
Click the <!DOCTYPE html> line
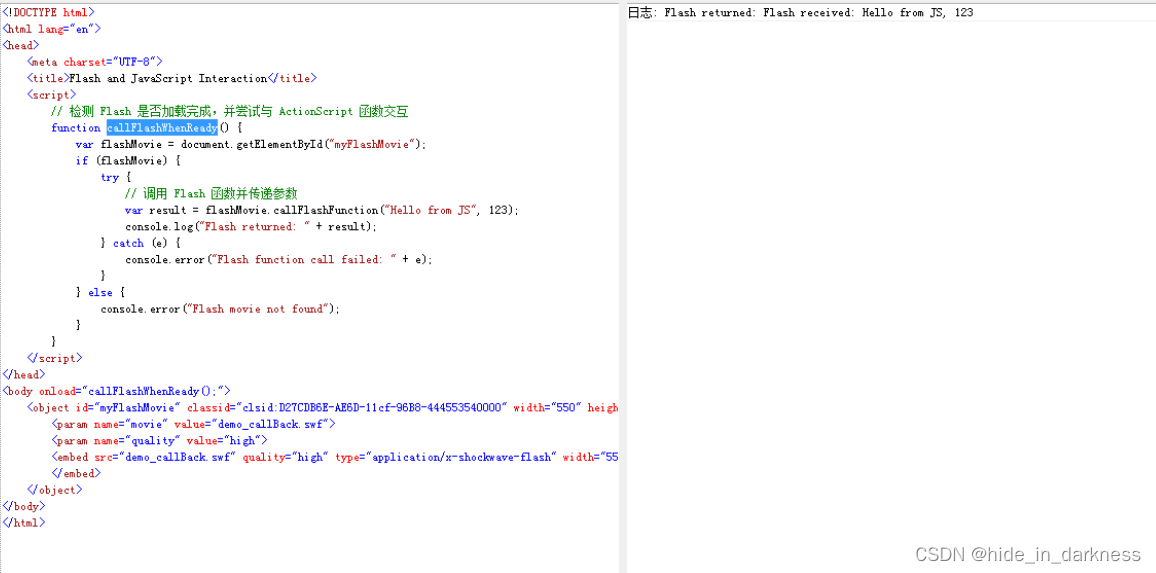click(x=48, y=13)
